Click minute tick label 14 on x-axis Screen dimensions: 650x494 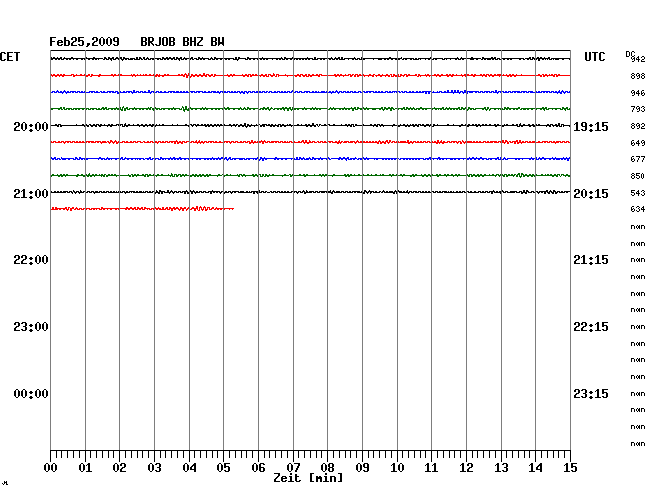(x=535, y=468)
